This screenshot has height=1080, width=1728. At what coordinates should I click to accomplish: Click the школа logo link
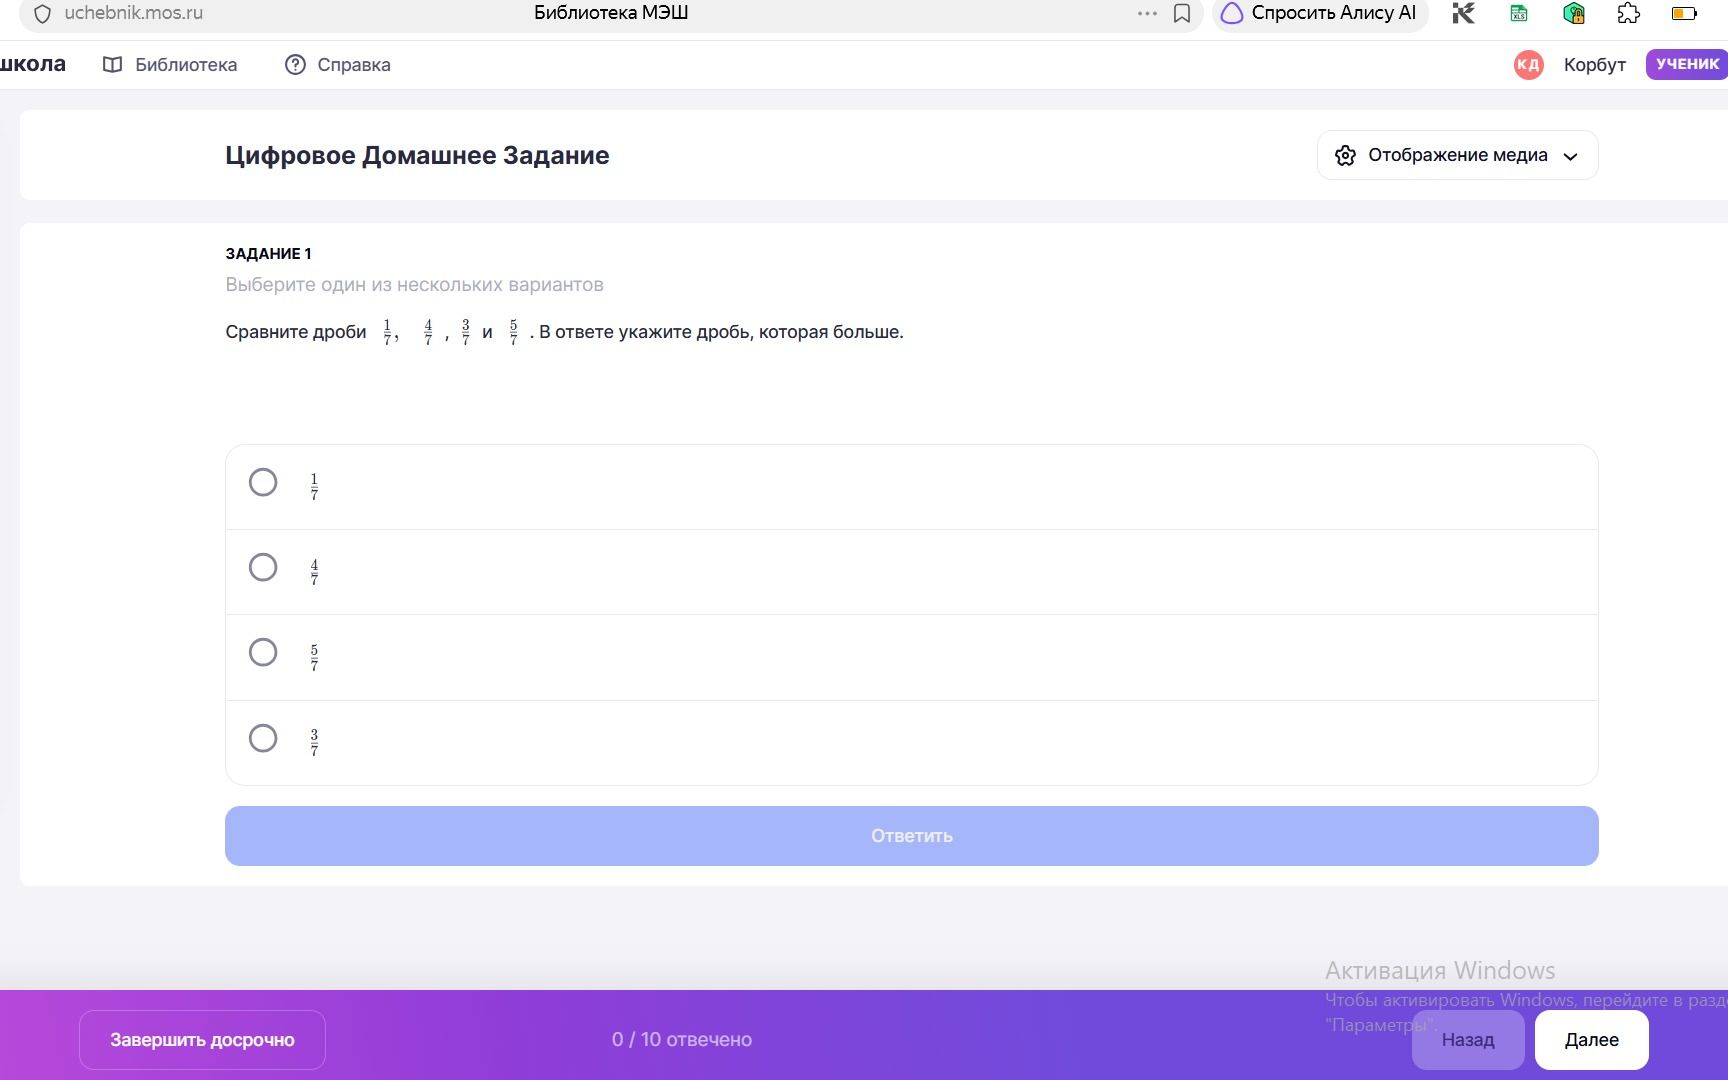coord(33,64)
